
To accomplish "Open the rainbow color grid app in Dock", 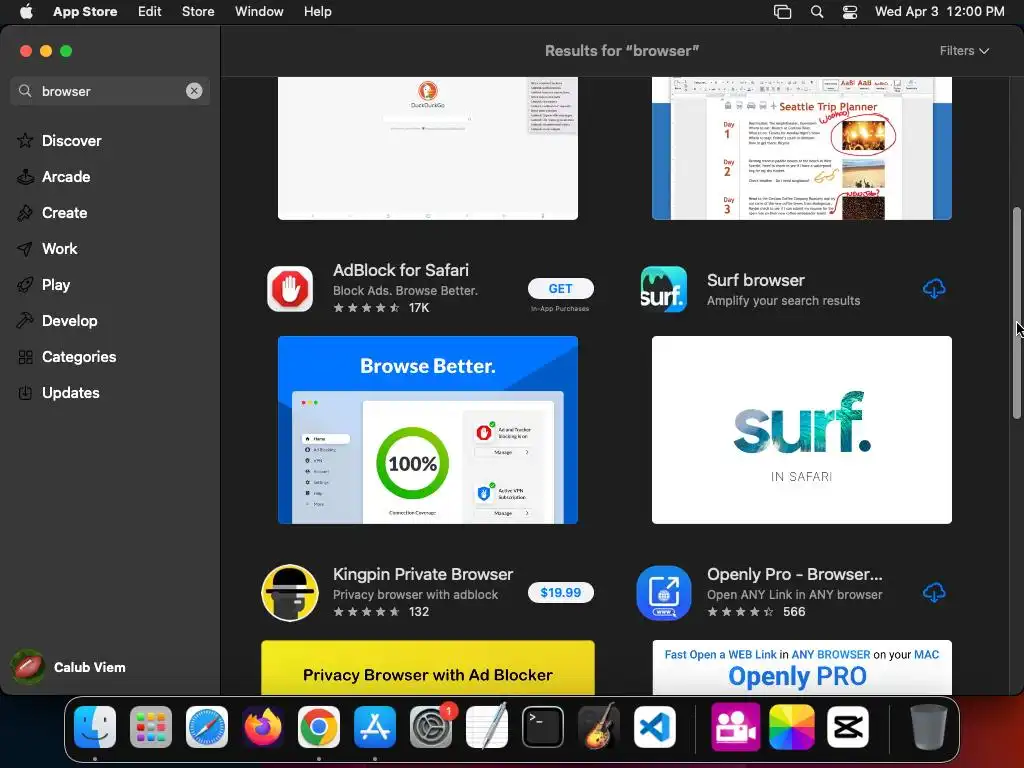I will coord(792,727).
